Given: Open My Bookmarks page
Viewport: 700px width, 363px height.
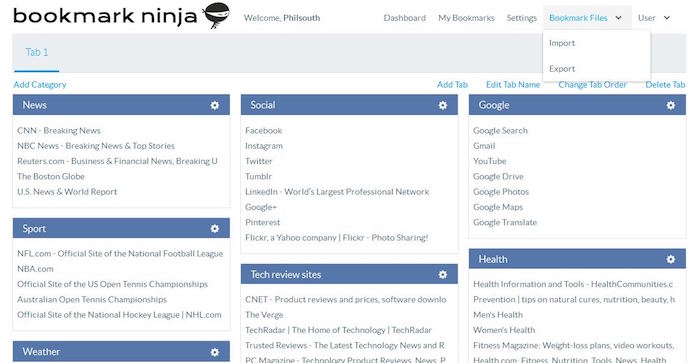Looking at the screenshot, I should [x=466, y=18].
